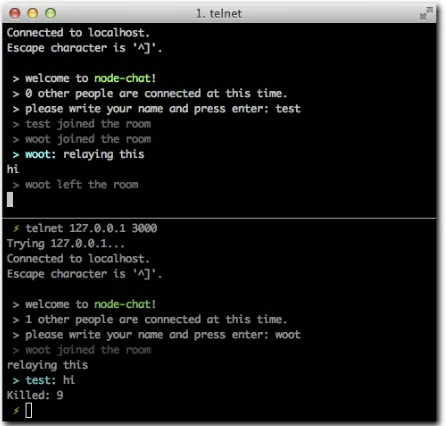Click the 'Killed: 9' line
This screenshot has width=446, height=426.
(35, 396)
